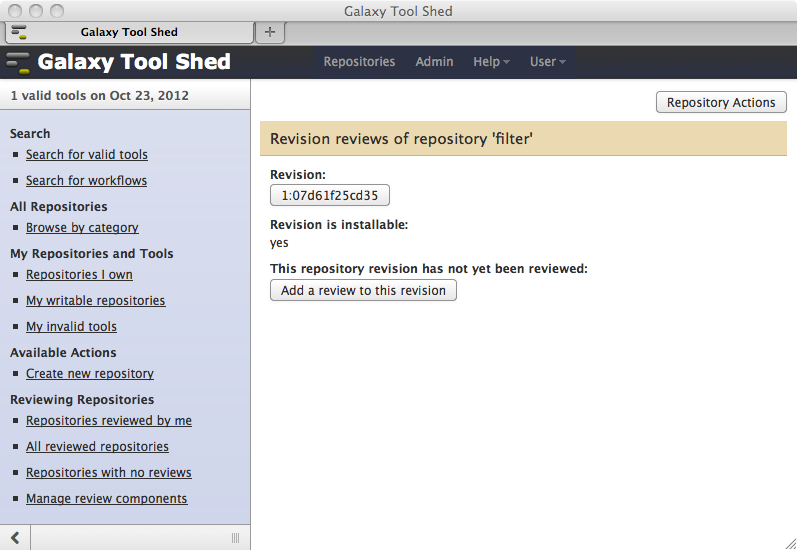Click 'This repository revision has not yet been reviewed' text
The image size is (797, 550).
click(428, 268)
